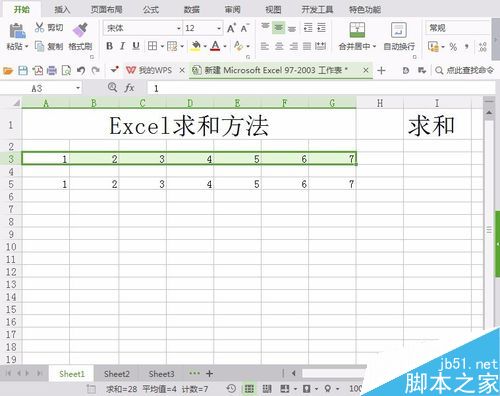
Task: Open the number format box 常规
Action: click(x=457, y=28)
